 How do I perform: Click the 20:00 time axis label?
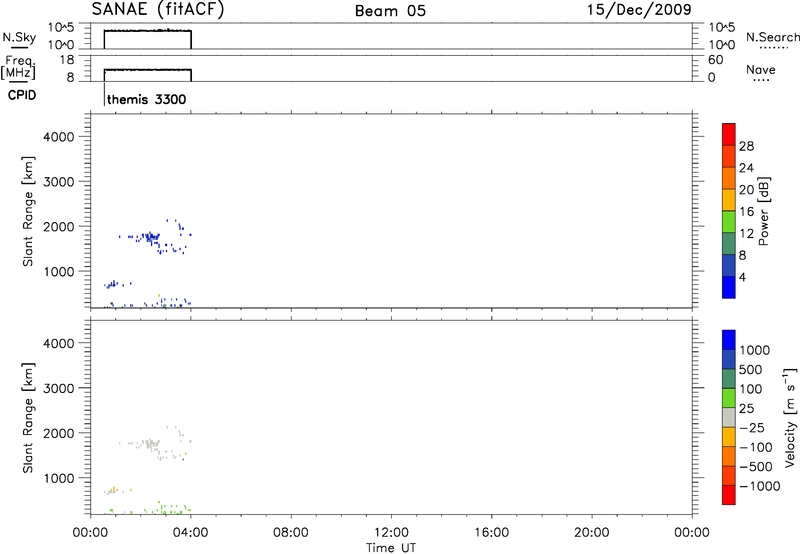click(592, 533)
